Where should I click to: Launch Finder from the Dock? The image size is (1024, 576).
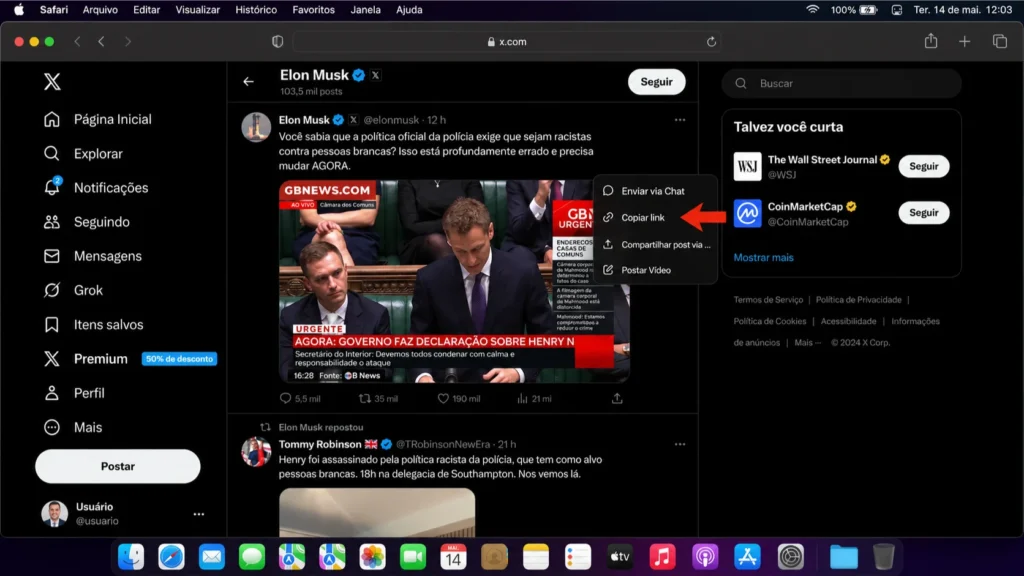pos(131,557)
